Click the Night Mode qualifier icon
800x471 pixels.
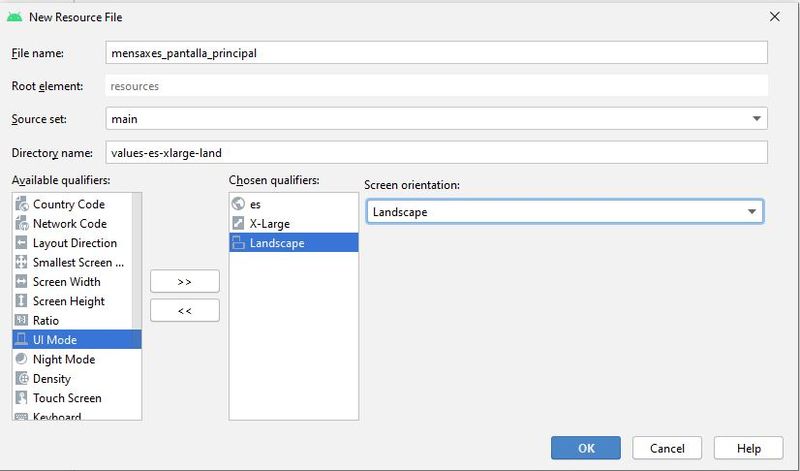point(21,359)
